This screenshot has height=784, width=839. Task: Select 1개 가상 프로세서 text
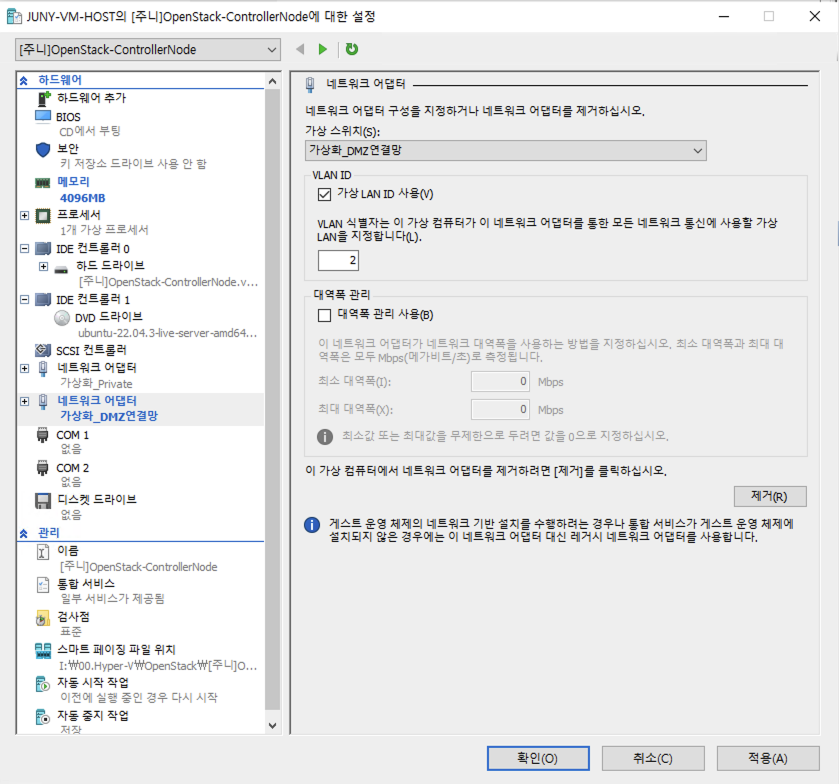click(x=104, y=230)
